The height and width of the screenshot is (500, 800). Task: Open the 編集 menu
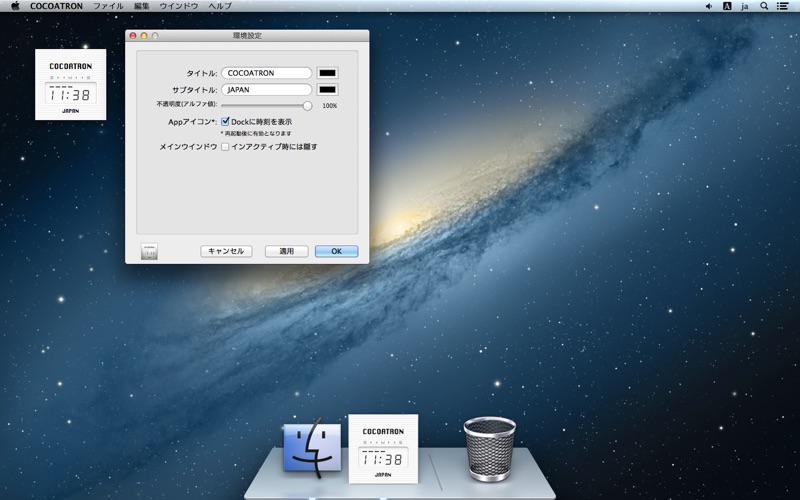(x=141, y=6)
